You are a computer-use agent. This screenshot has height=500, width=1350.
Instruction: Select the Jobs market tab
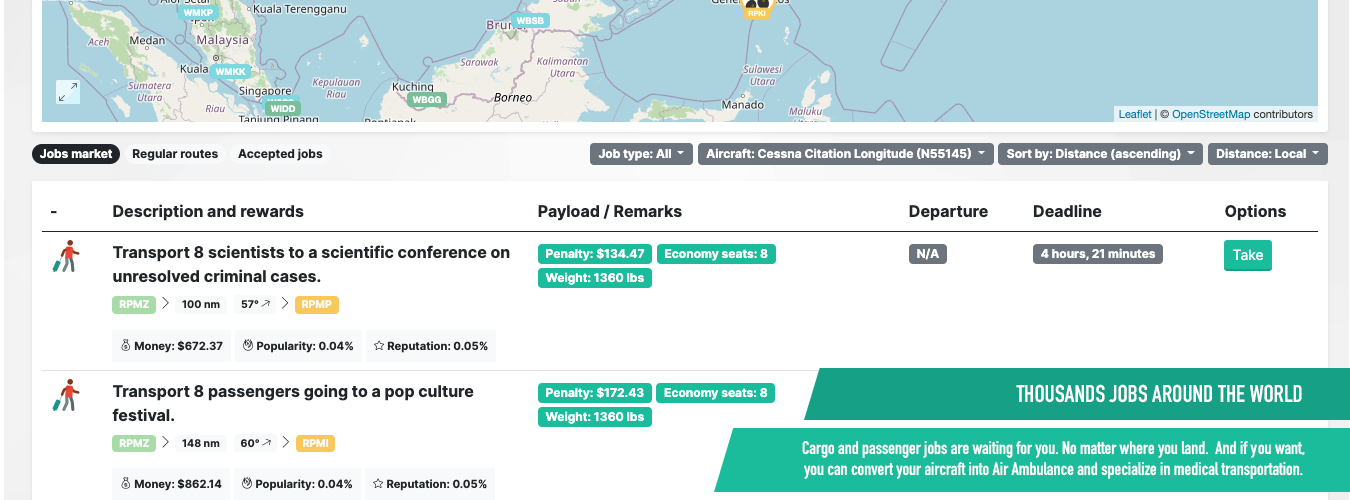76,154
